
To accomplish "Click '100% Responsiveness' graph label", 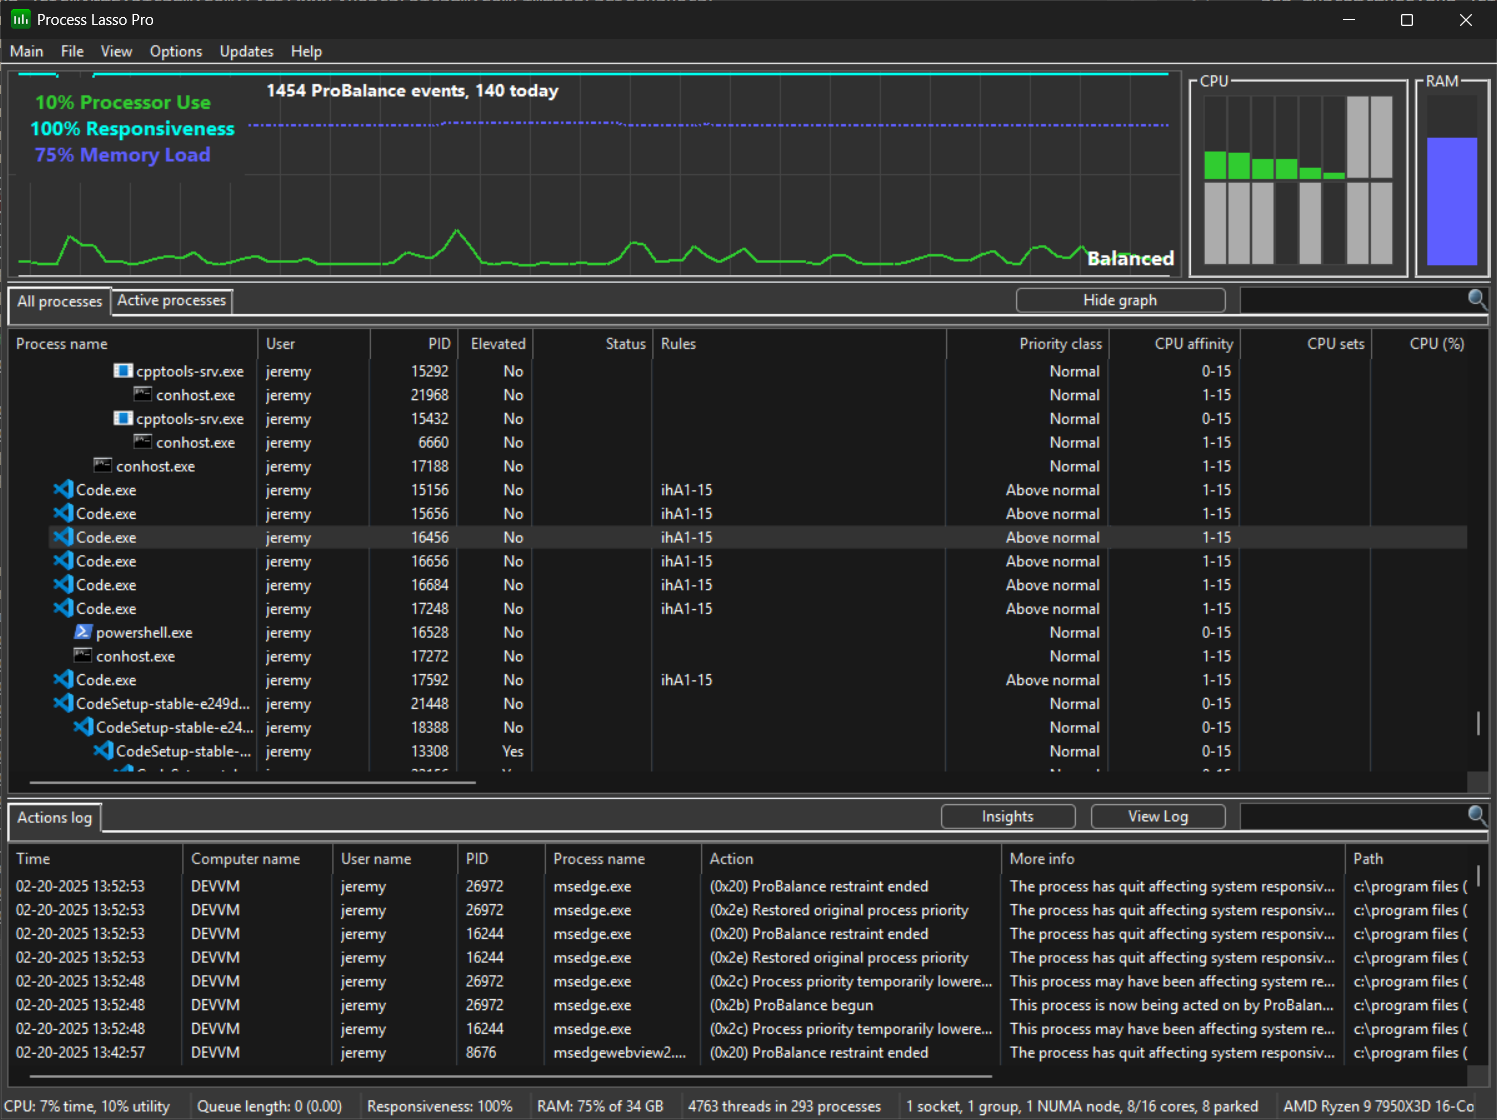I will point(132,128).
